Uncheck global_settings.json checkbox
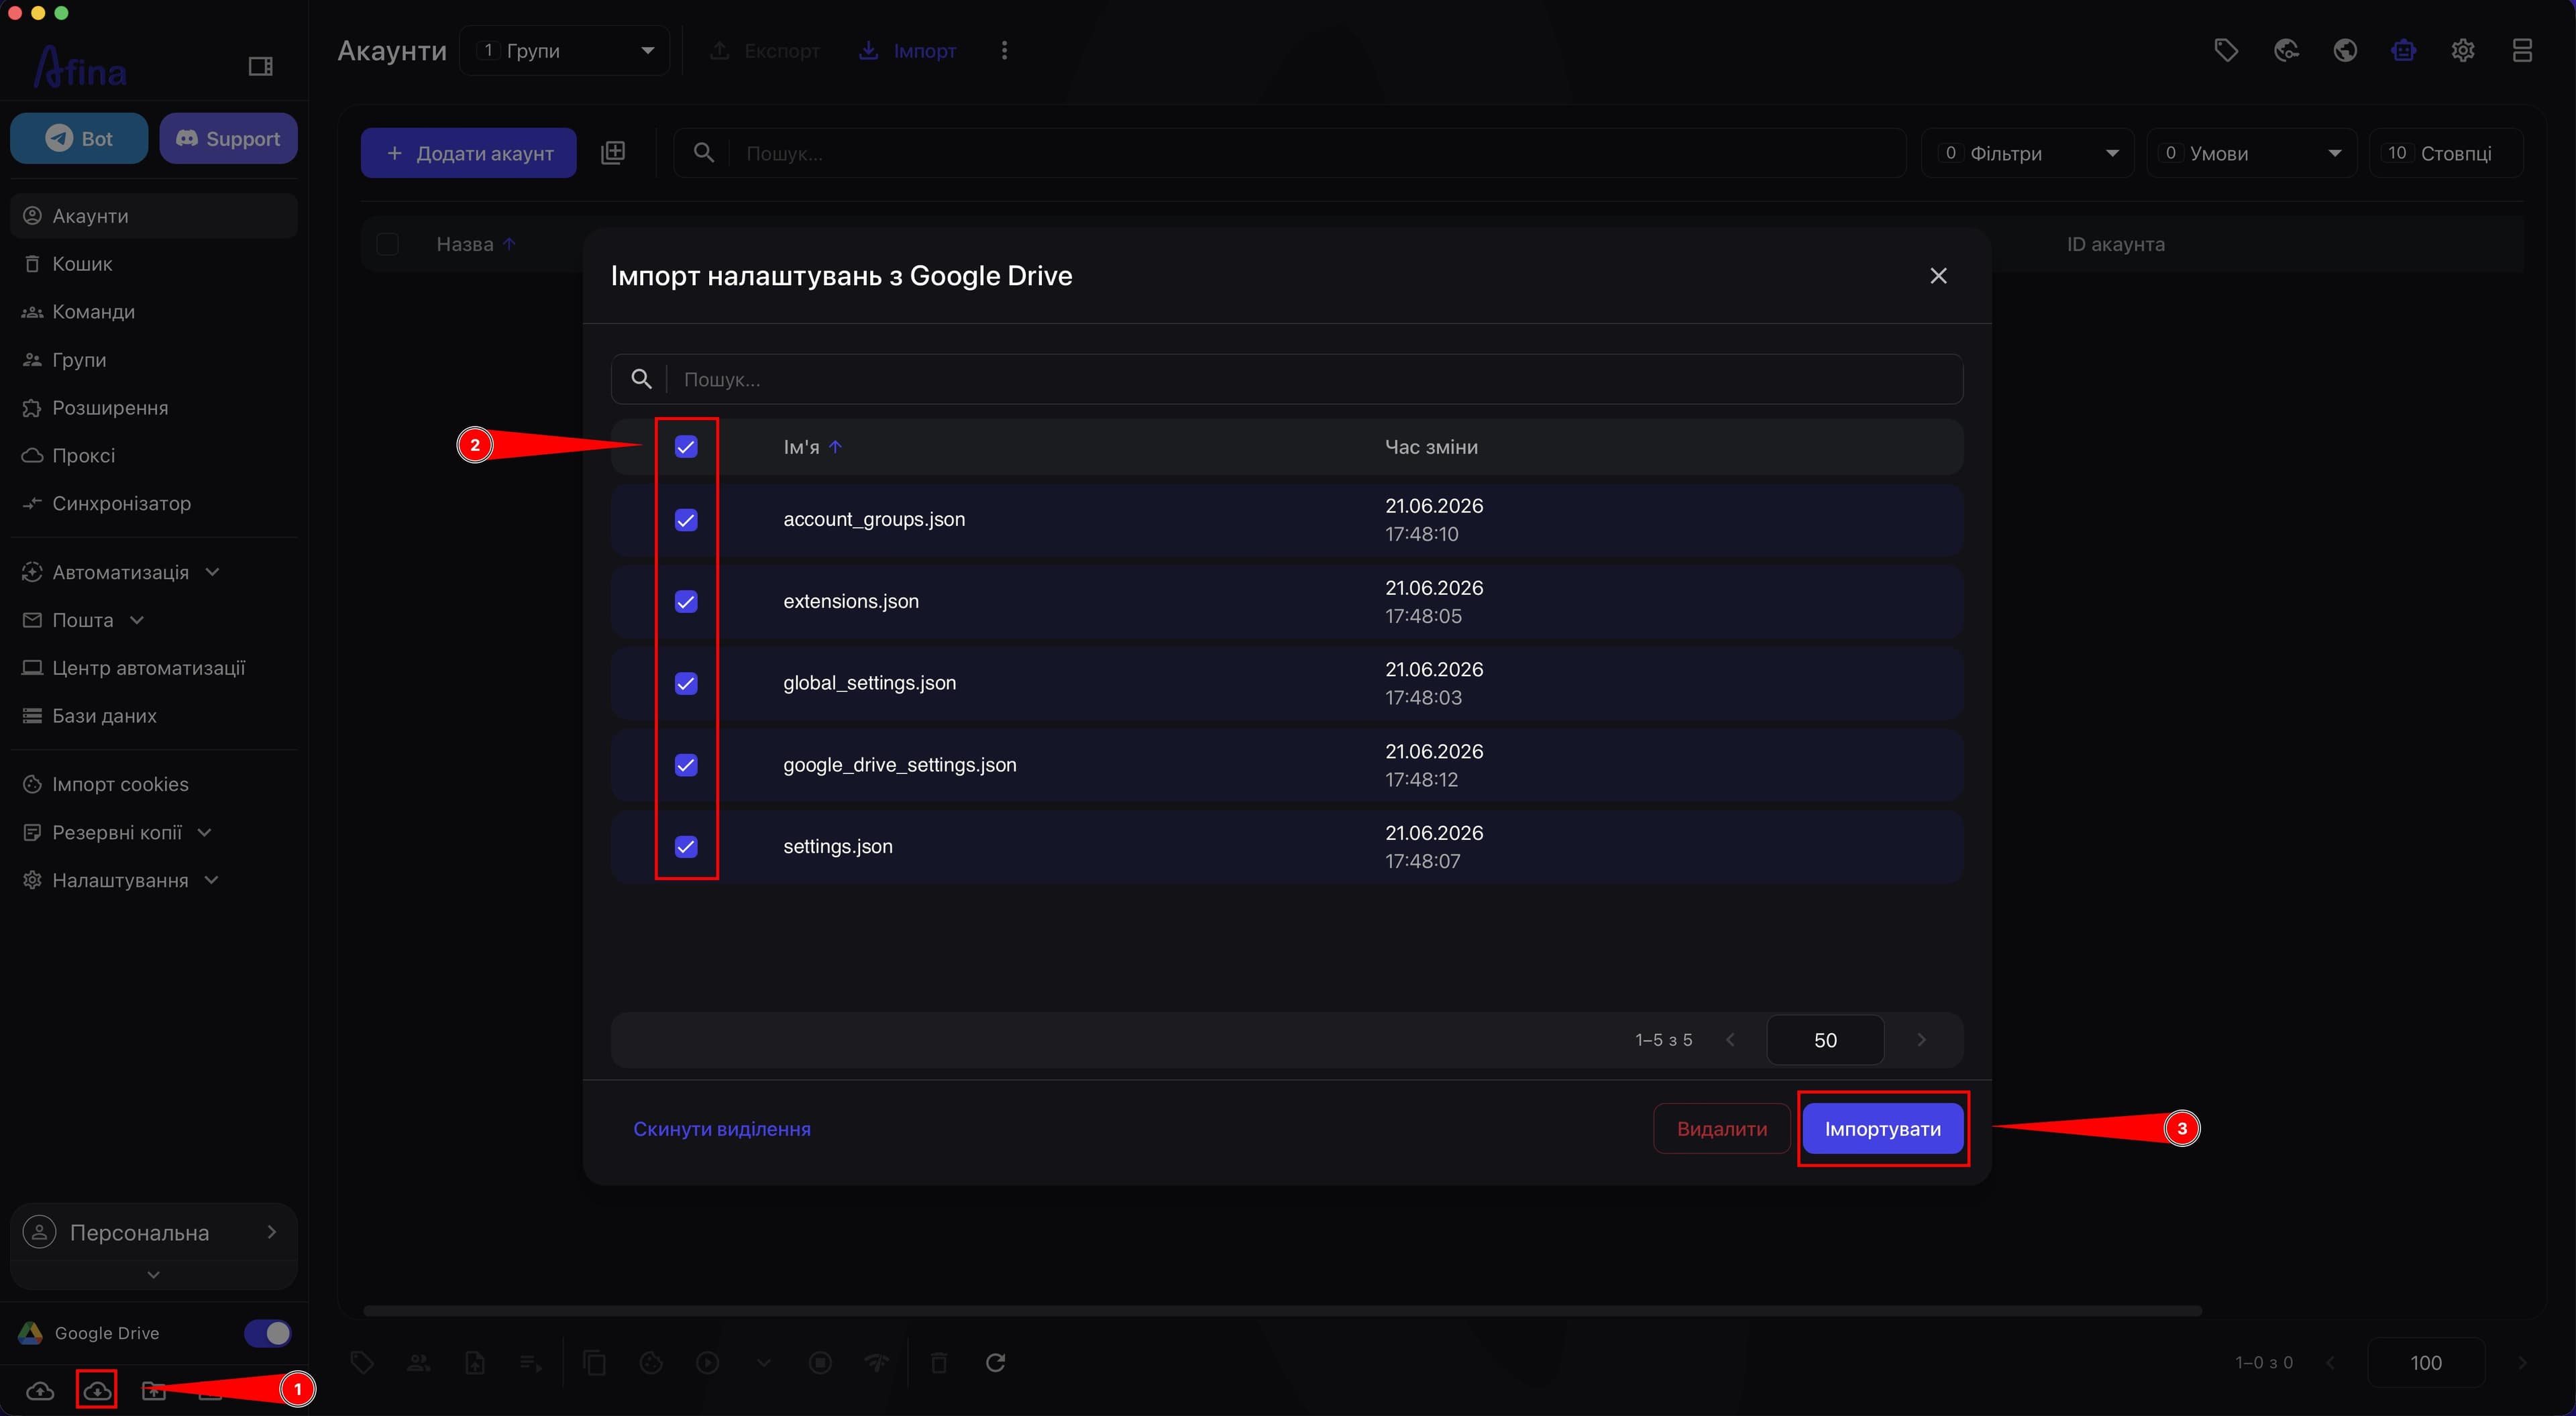The width and height of the screenshot is (2576, 1416). (686, 683)
